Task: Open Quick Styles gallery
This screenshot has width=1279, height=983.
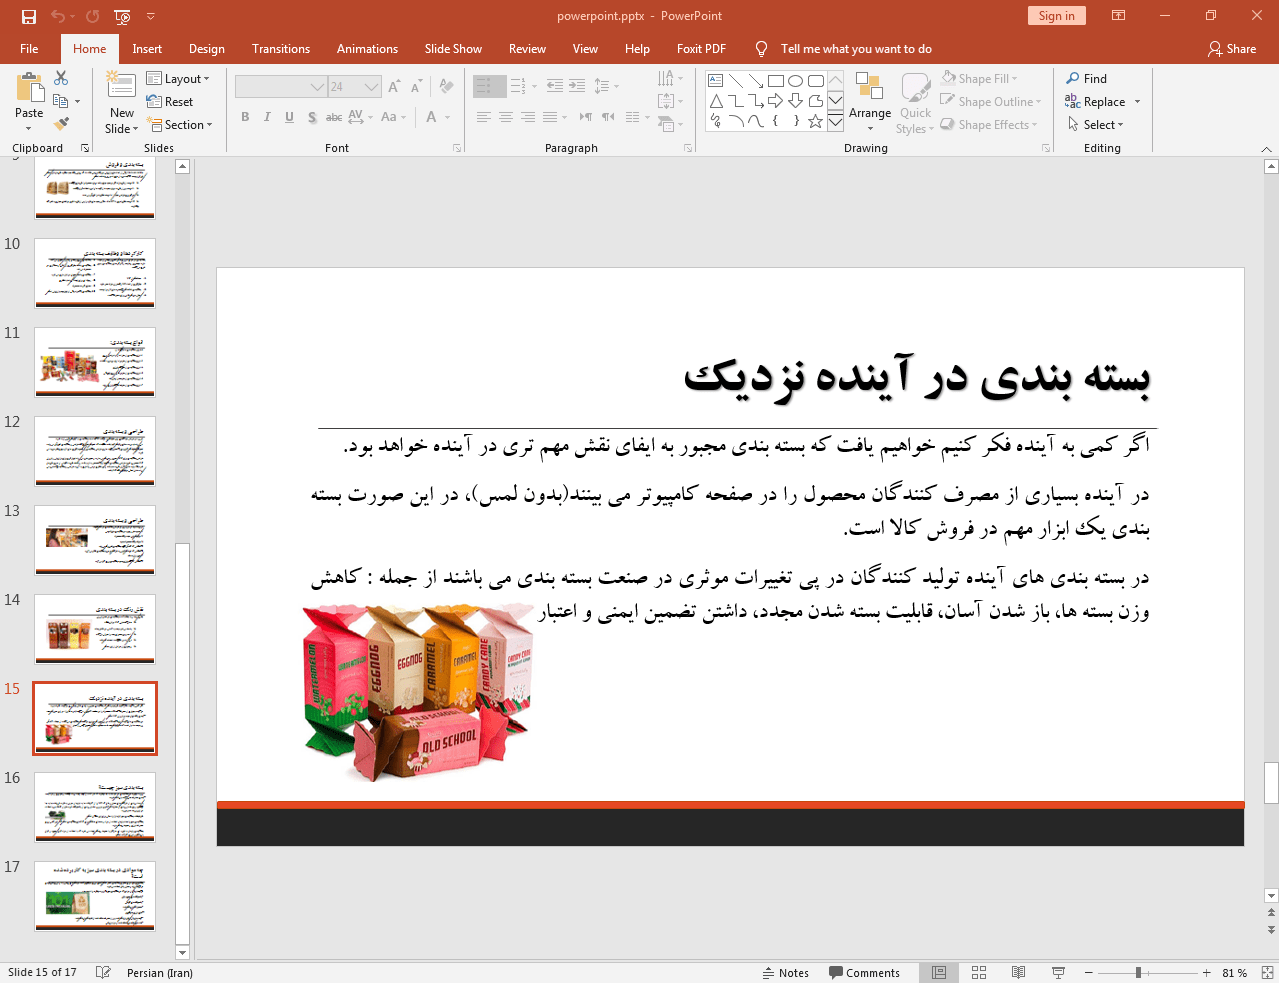Action: point(915,103)
